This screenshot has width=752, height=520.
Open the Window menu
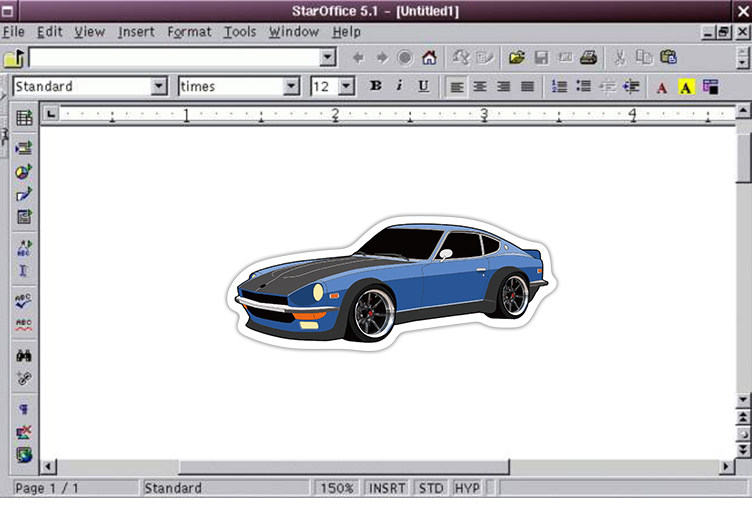(294, 32)
